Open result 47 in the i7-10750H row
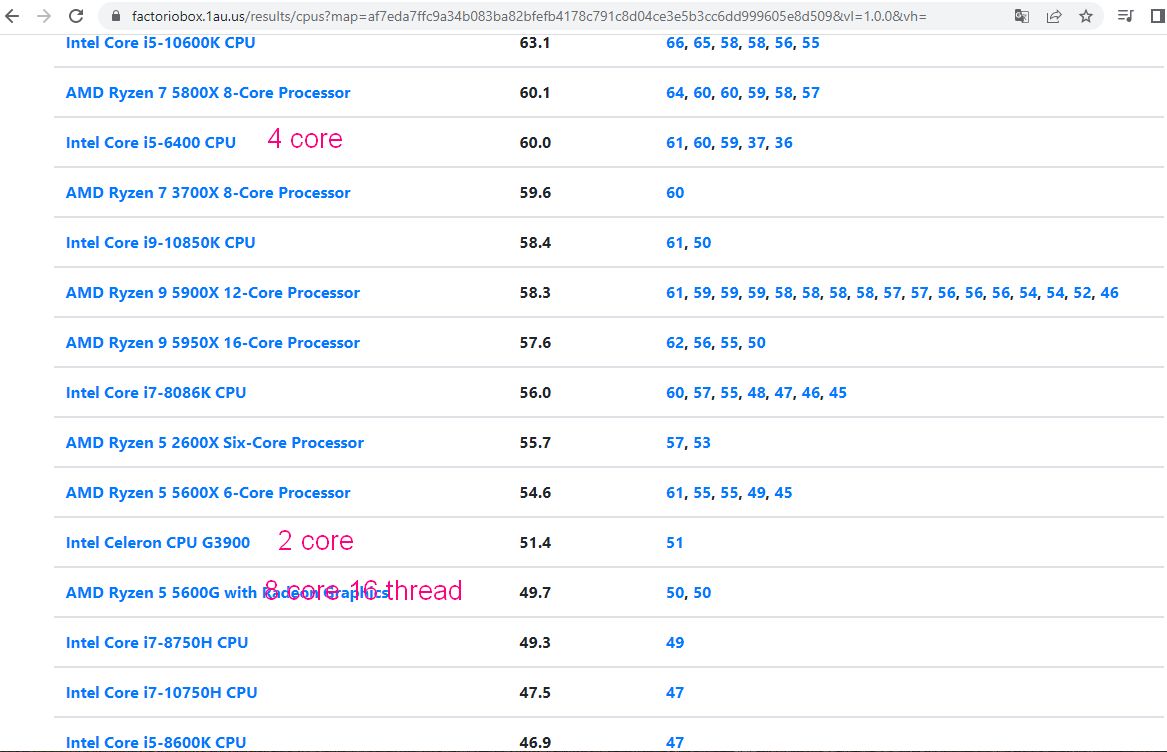 pos(675,692)
